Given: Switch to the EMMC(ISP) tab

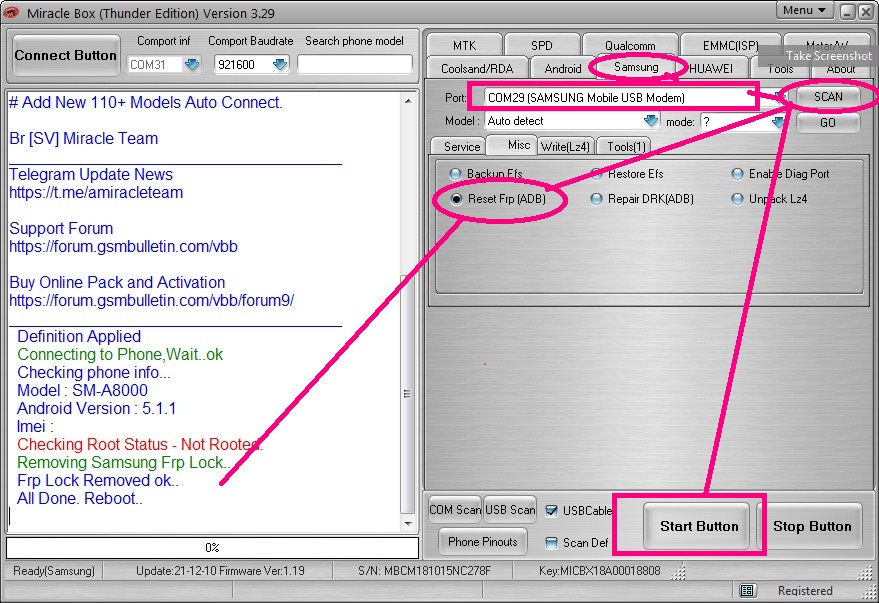Looking at the screenshot, I should 730,45.
